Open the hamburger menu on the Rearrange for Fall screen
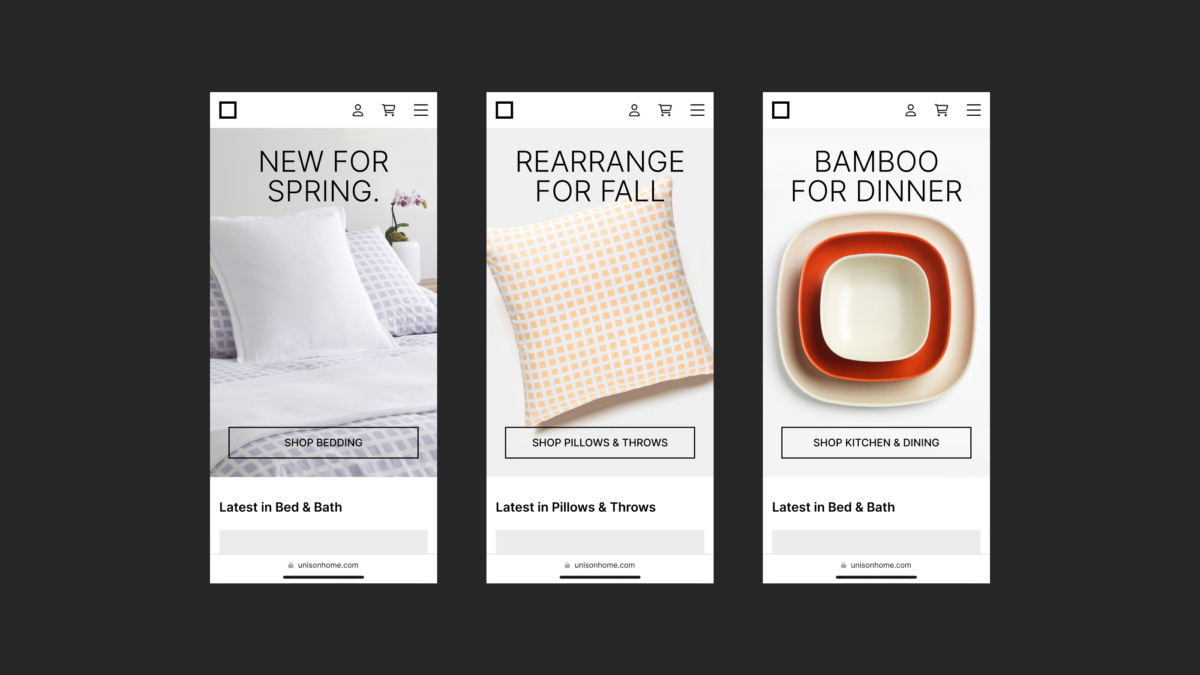1200x675 pixels. [x=697, y=110]
